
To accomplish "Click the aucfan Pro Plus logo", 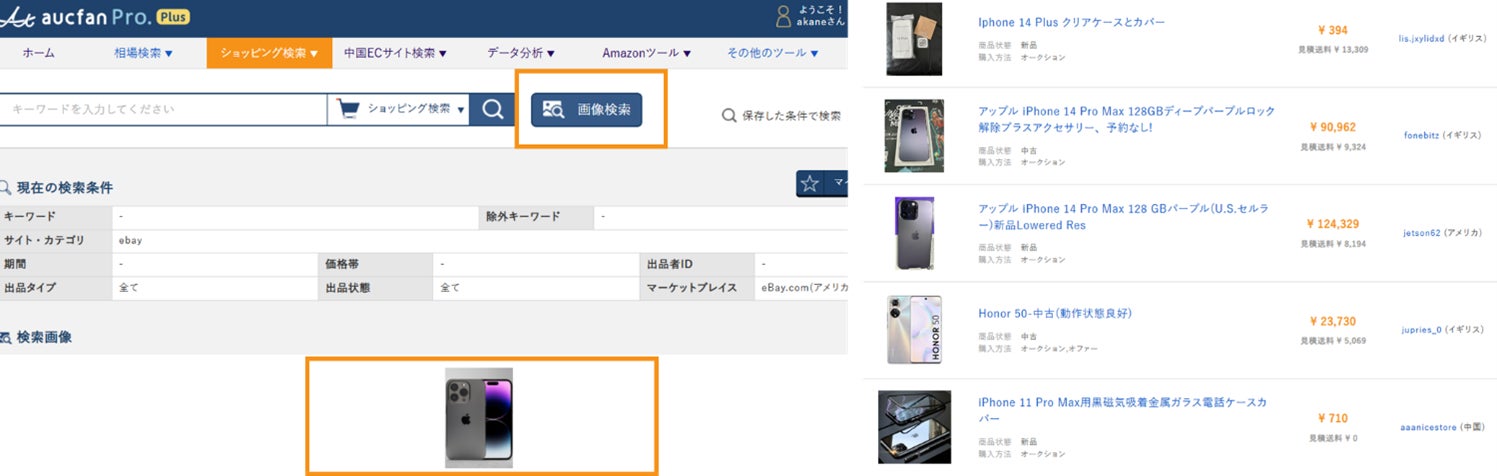I will tap(96, 16).
